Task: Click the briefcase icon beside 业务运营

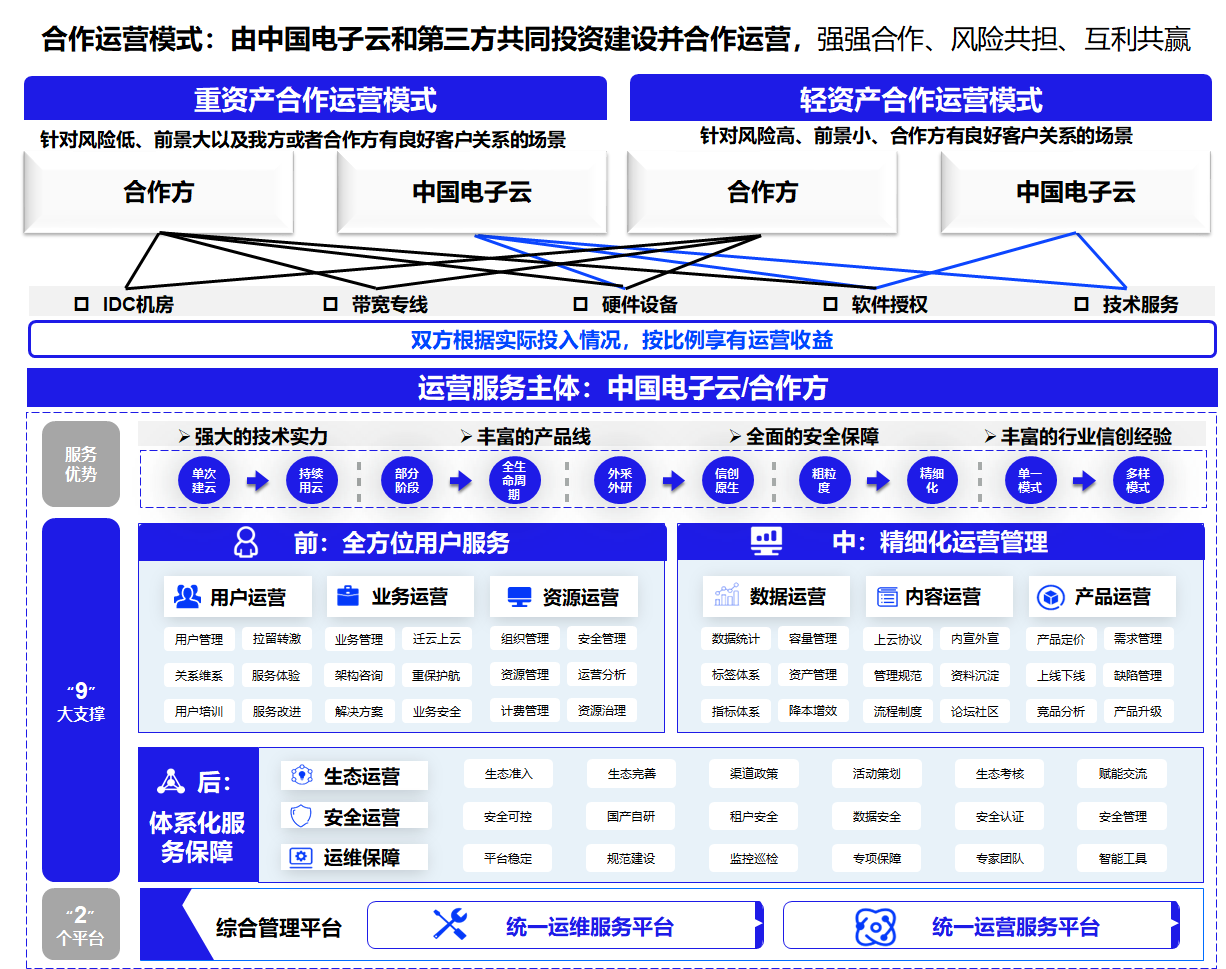Action: (347, 596)
